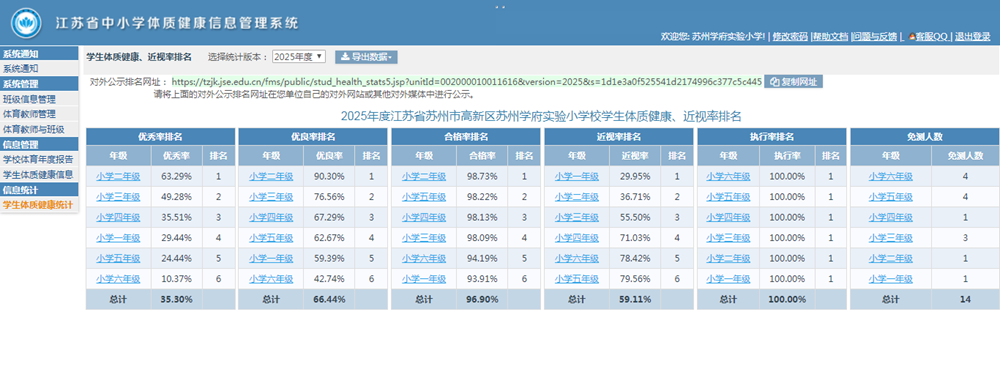Open 小学六年级 link in 免测人数 table
1000x386 pixels.
[x=890, y=176]
